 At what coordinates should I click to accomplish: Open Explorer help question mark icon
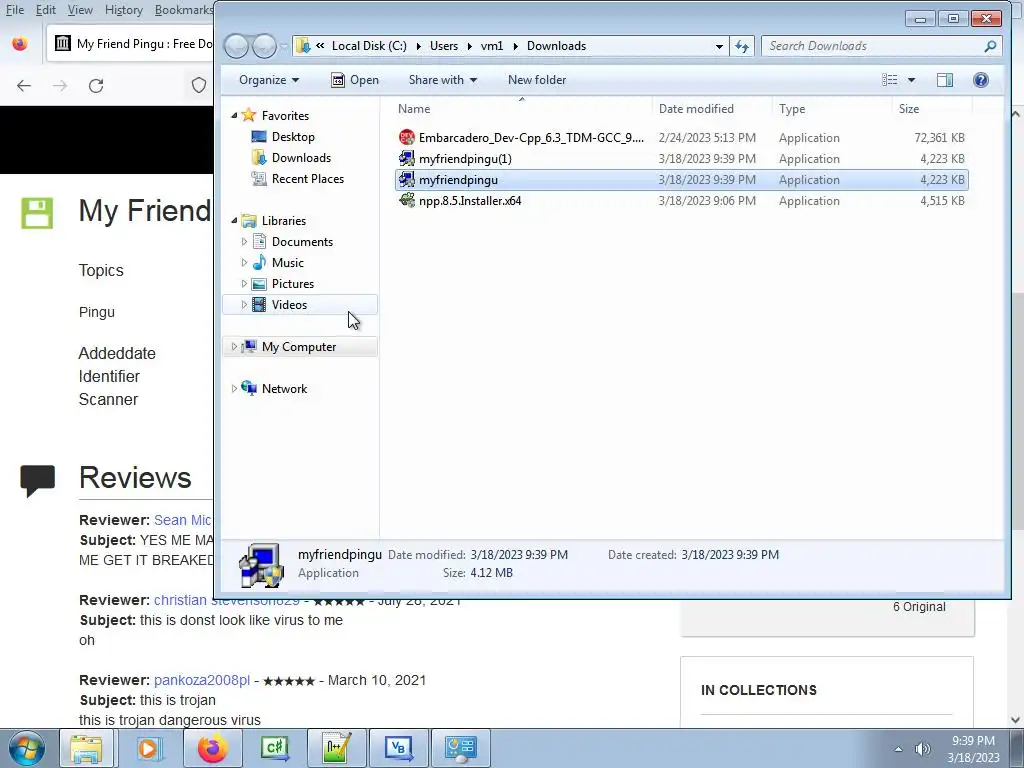[x=980, y=80]
